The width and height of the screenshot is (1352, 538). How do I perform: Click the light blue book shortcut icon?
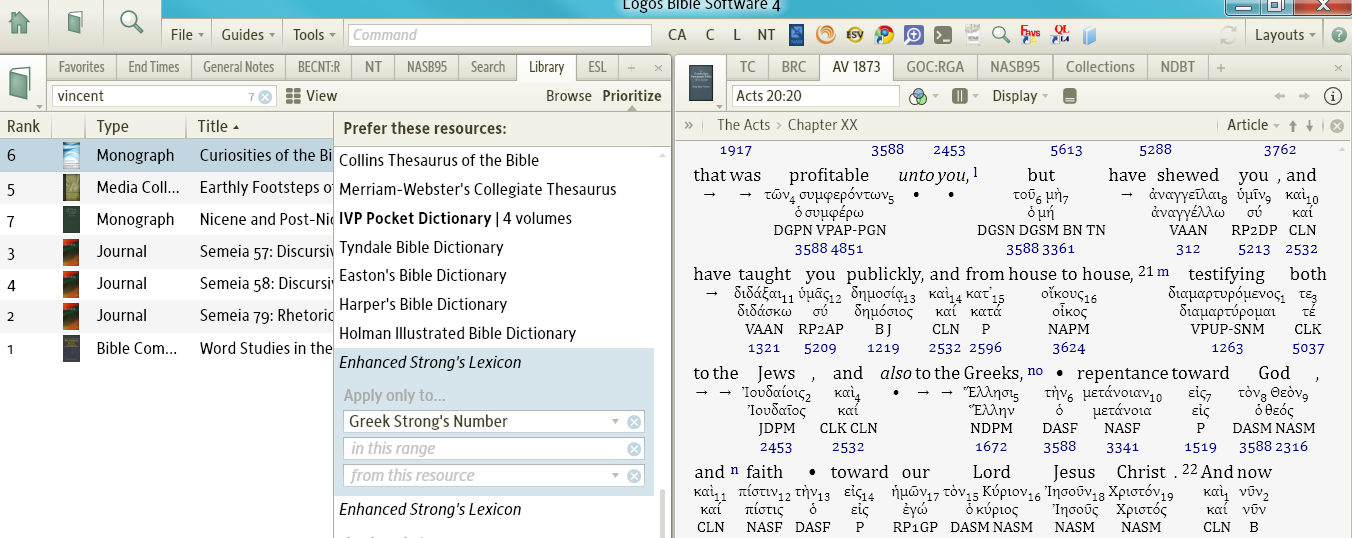coord(1089,36)
